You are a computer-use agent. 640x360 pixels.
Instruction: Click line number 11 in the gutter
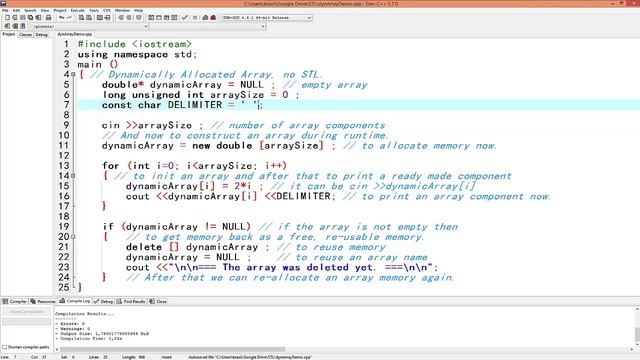[64, 145]
